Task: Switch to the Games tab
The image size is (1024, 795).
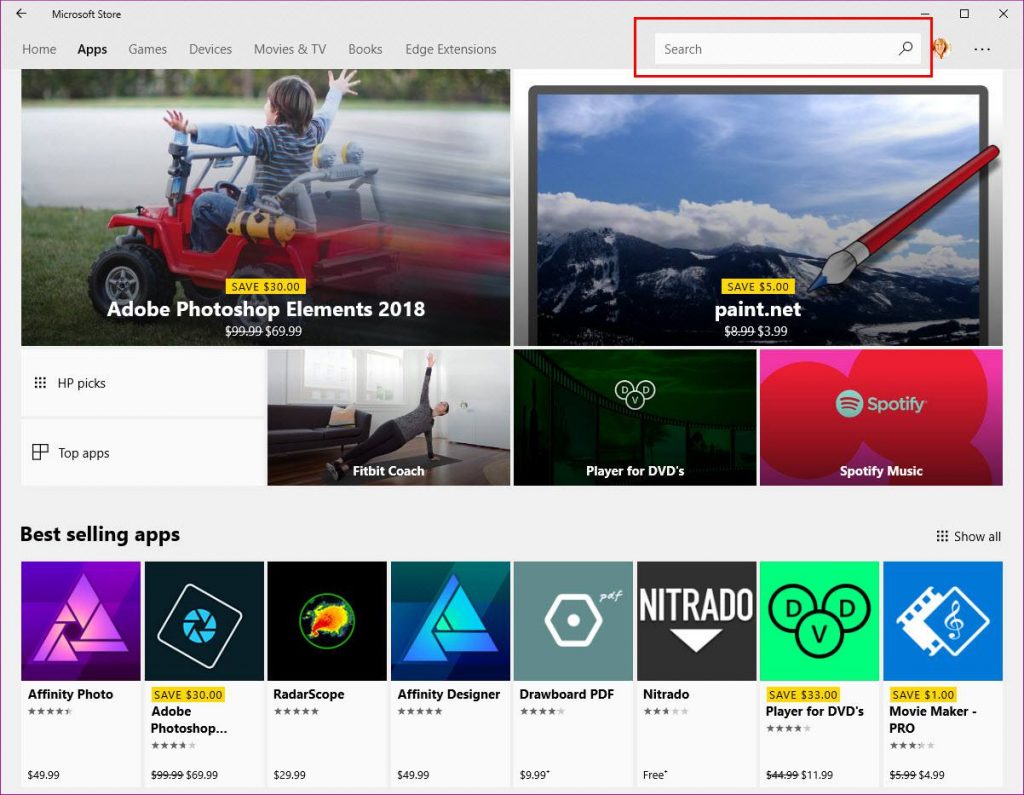Action: click(148, 49)
